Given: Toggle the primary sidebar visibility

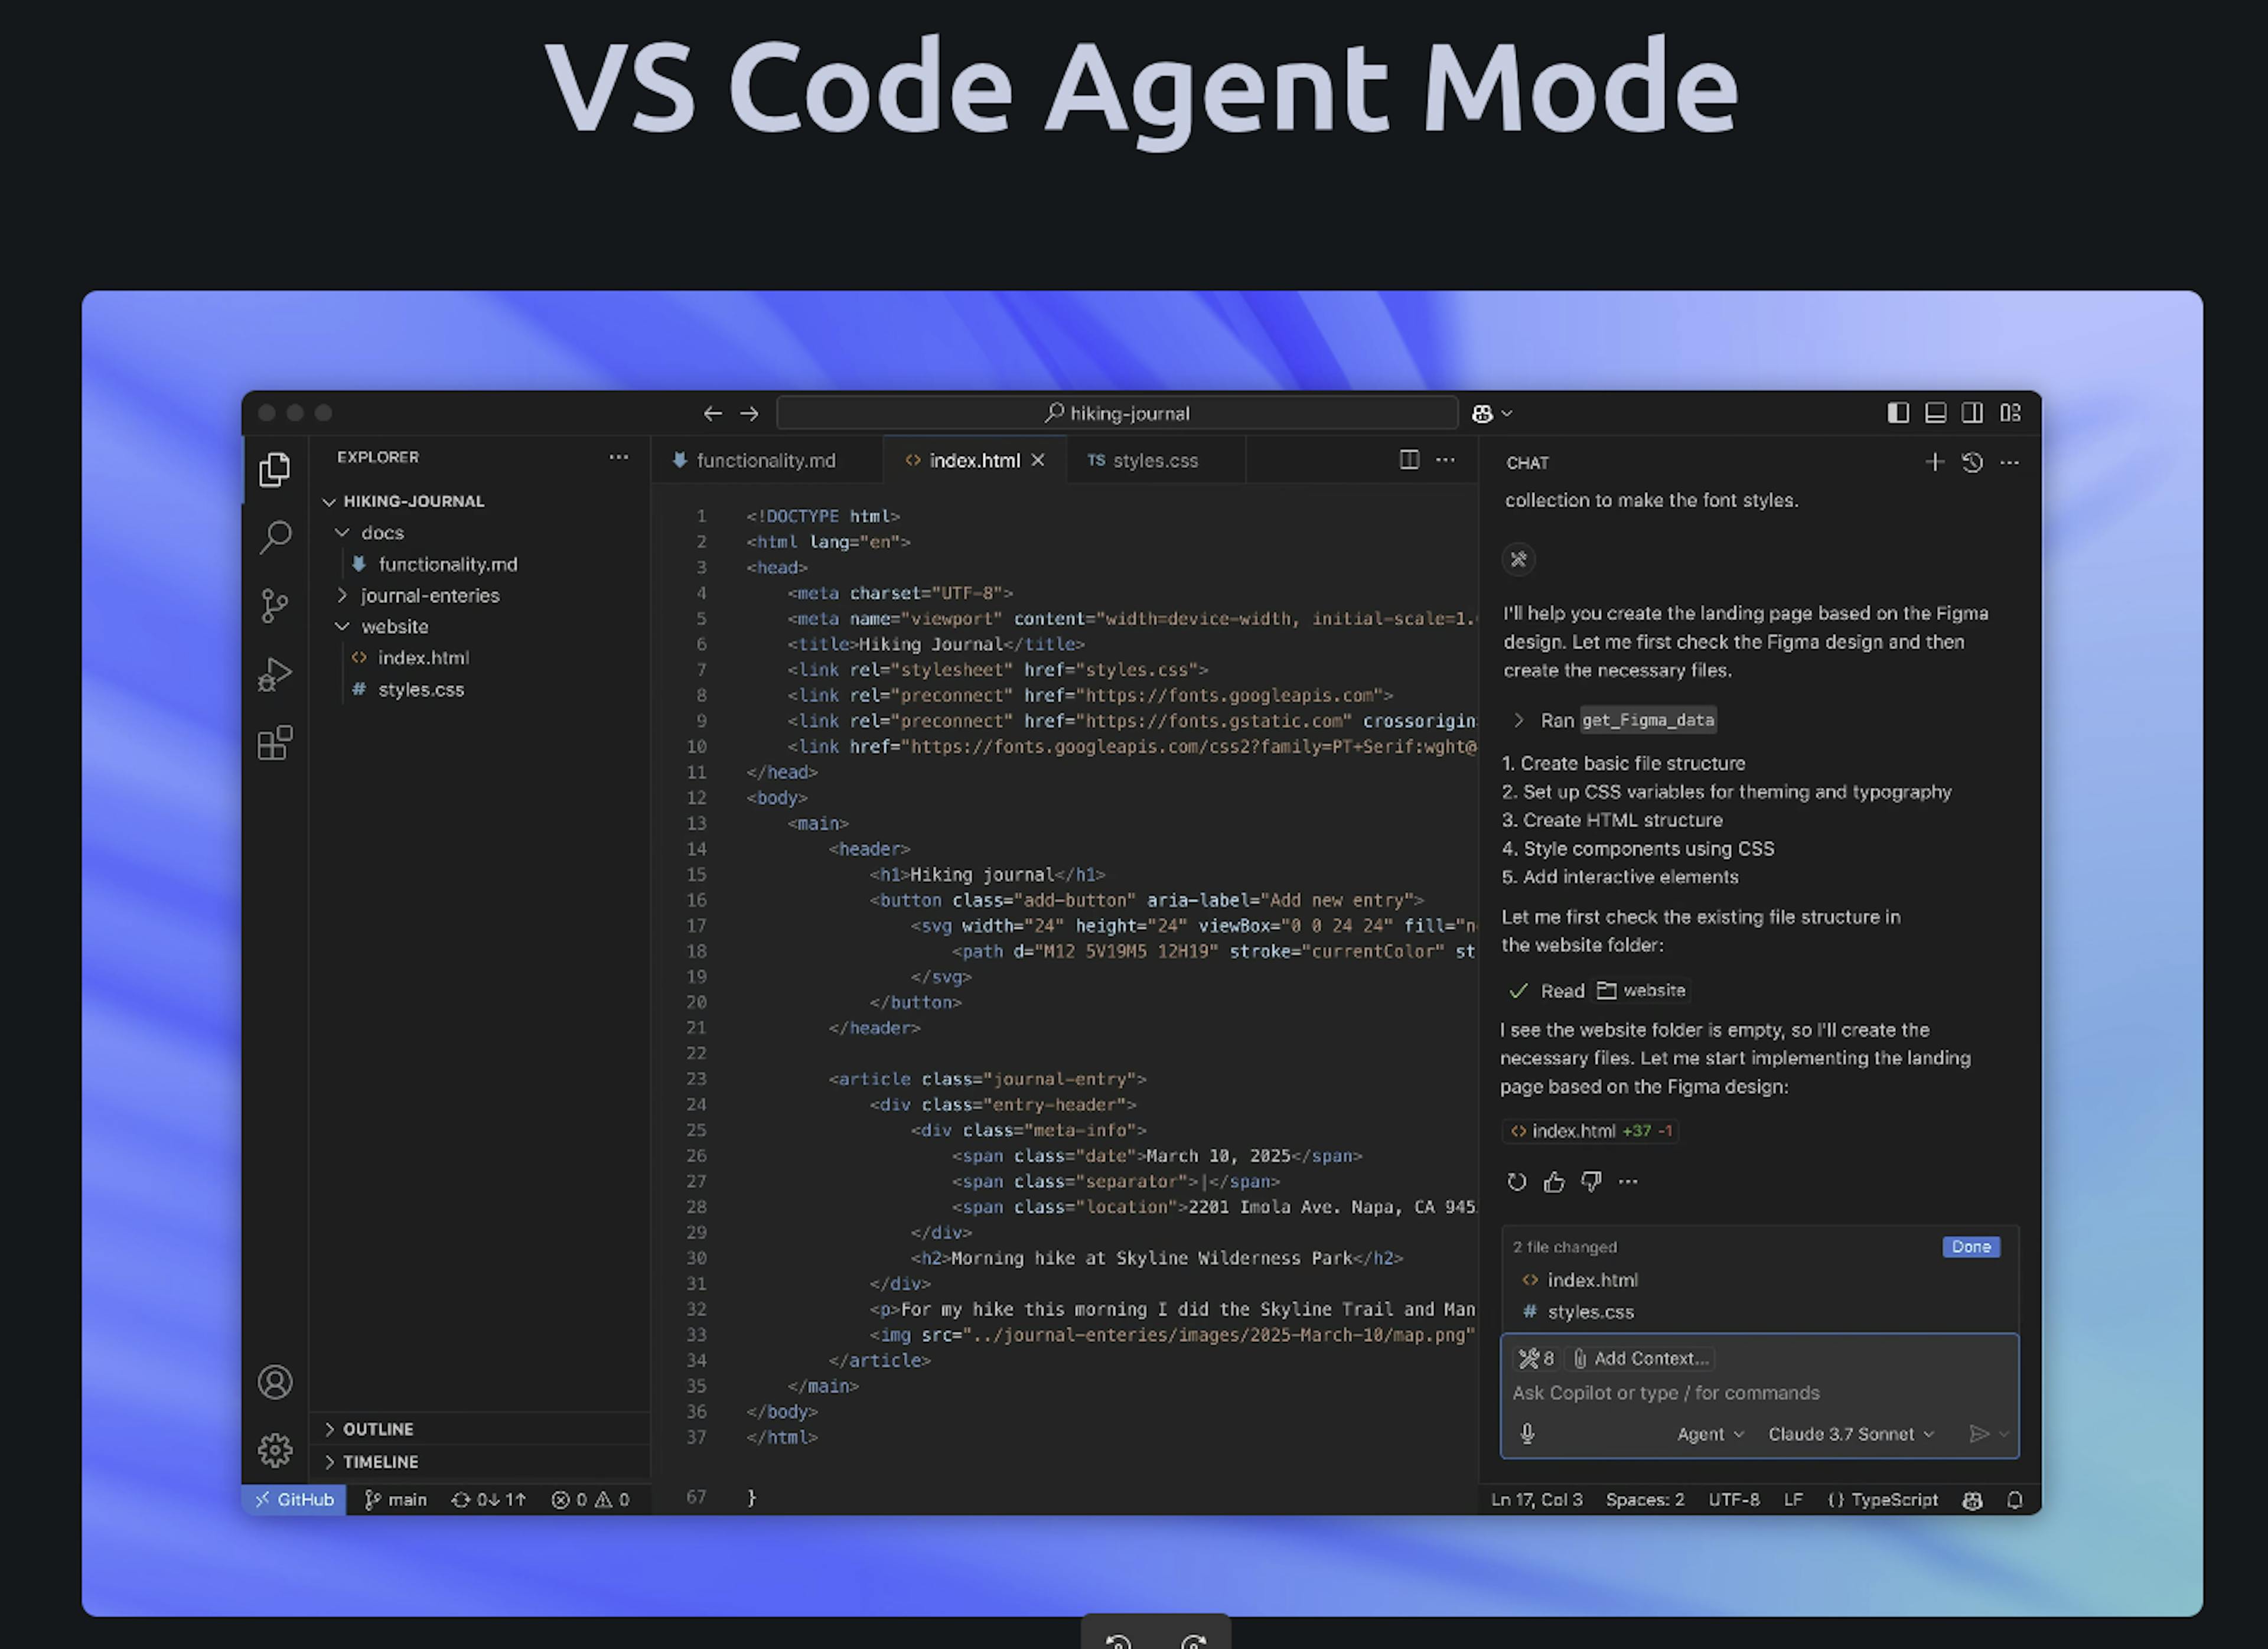Looking at the screenshot, I should click(1897, 413).
